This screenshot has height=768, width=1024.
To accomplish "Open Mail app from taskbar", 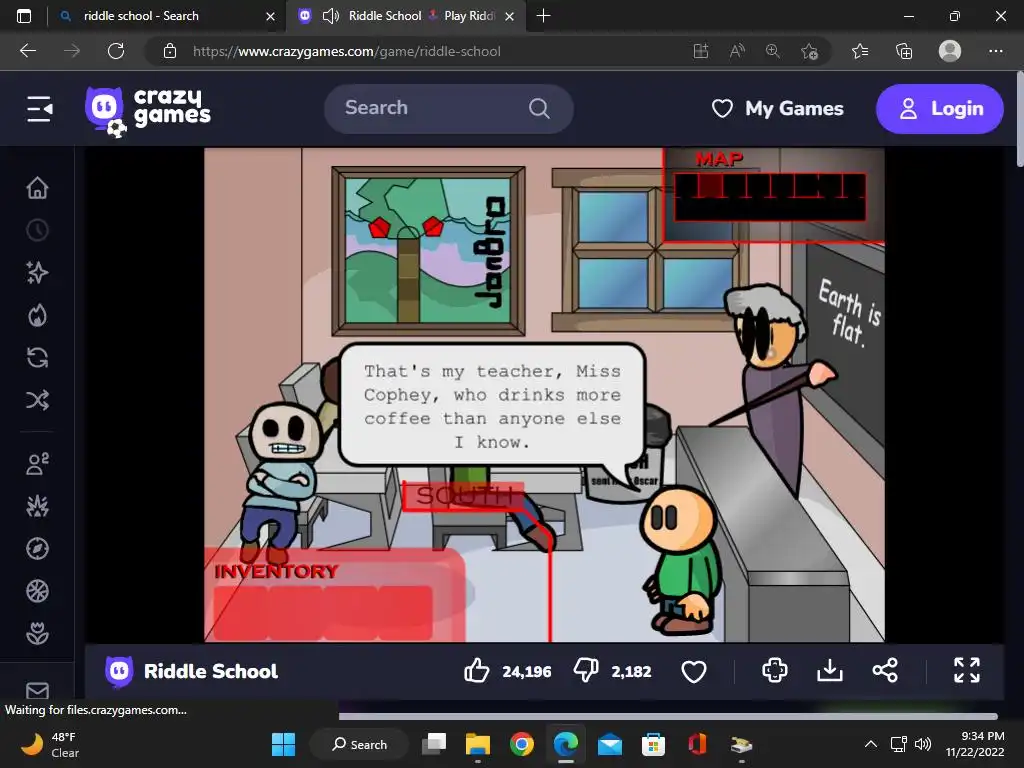I will click(x=610, y=744).
